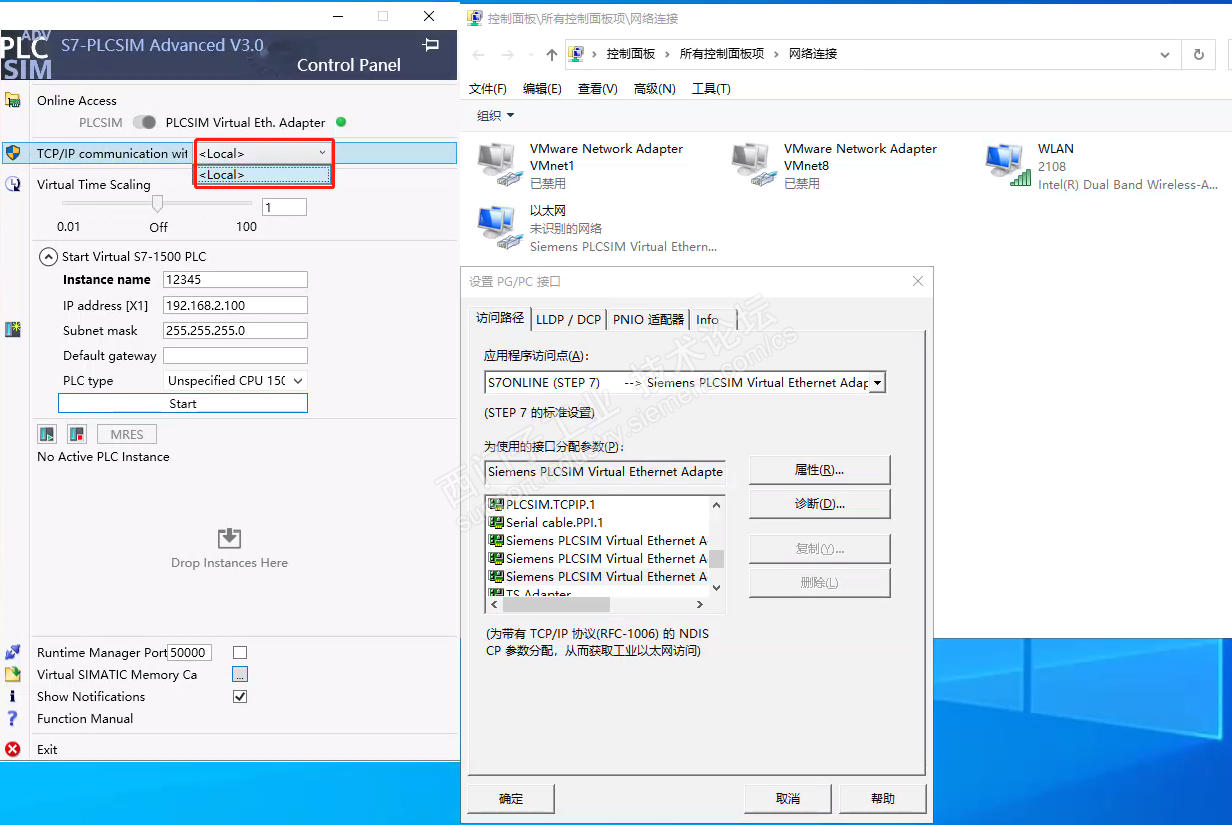Click 确定 in the PG/PC interface dialog

tap(511, 799)
